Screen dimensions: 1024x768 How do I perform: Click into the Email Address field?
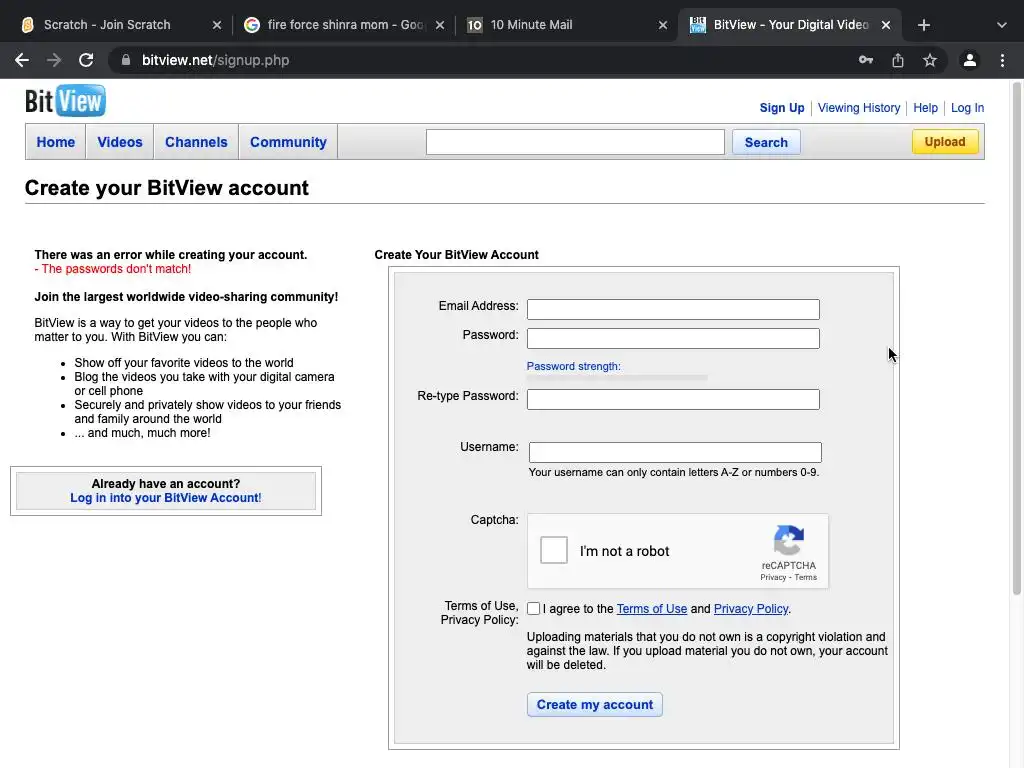click(673, 309)
